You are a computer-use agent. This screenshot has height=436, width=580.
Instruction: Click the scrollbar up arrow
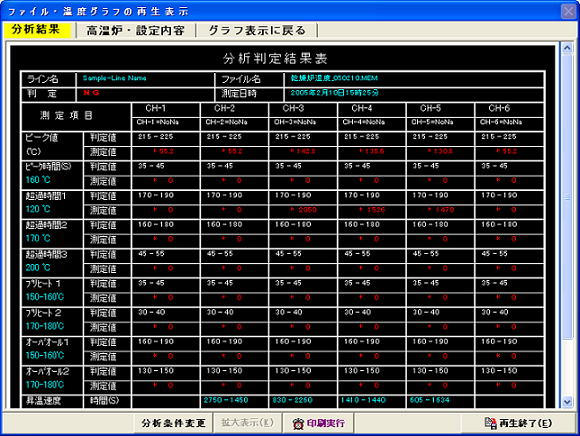(567, 48)
